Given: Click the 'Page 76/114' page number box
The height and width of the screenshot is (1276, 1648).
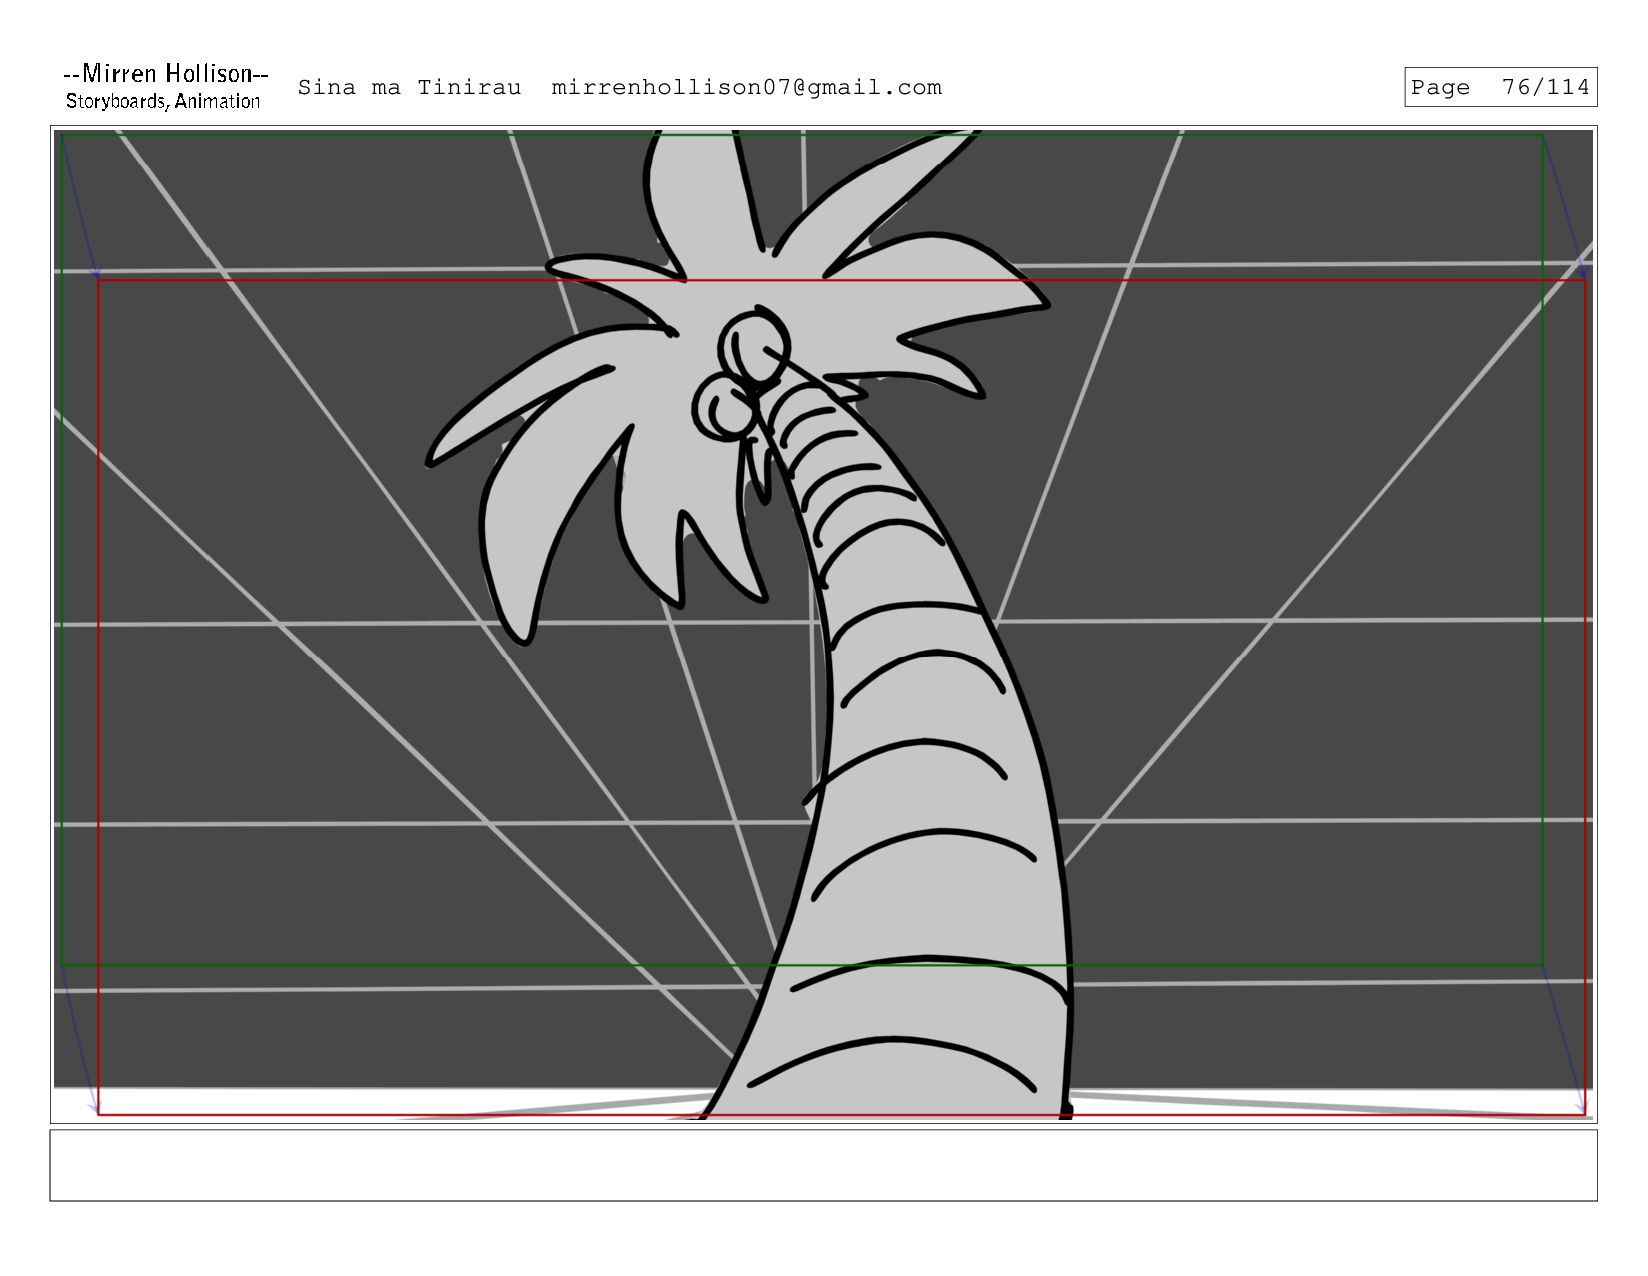Looking at the screenshot, I should (x=1500, y=87).
